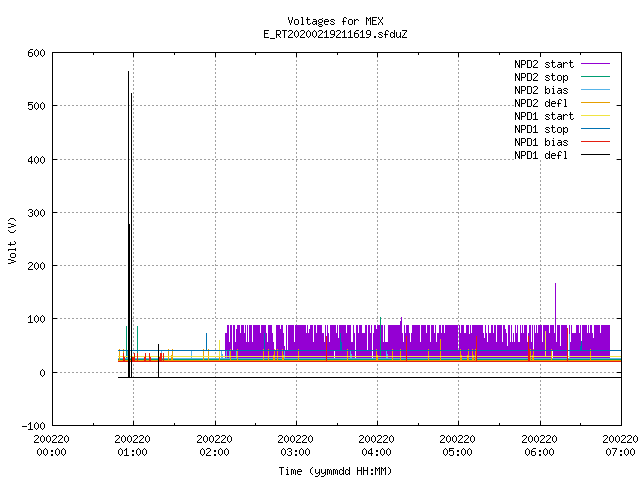Click the NPD2 bias light blue legend line
Viewport: 640px width, 480px height.
pos(595,90)
